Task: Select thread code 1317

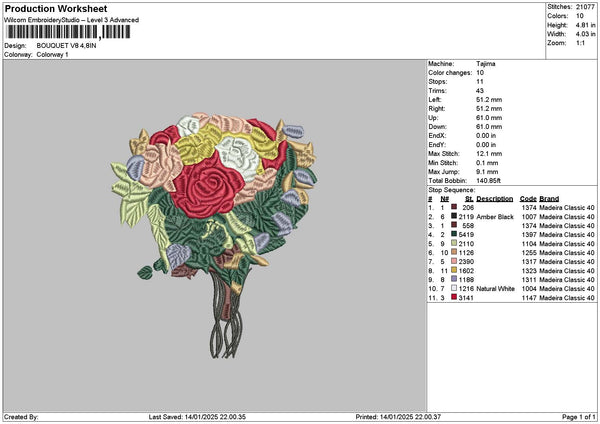Action: 529,262
